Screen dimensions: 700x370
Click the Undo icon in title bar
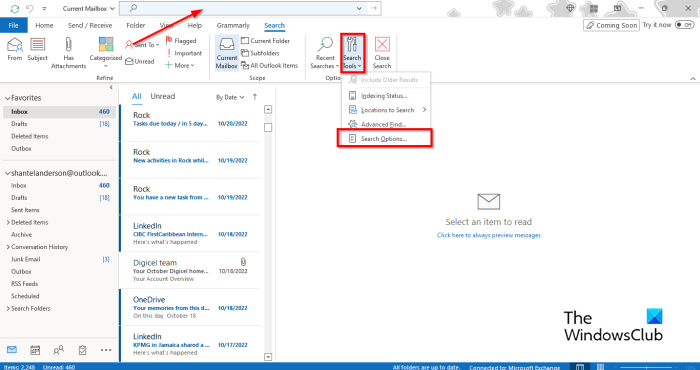(x=30, y=8)
